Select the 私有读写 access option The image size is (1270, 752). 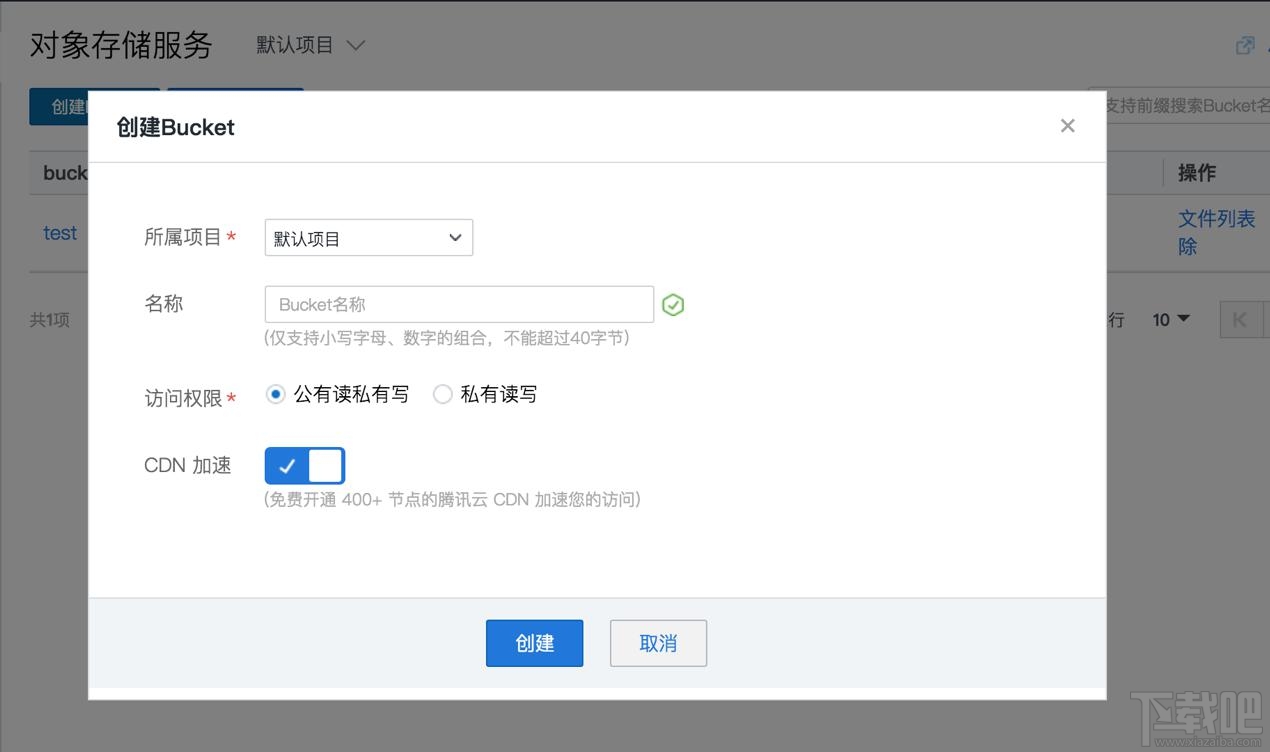(443, 394)
